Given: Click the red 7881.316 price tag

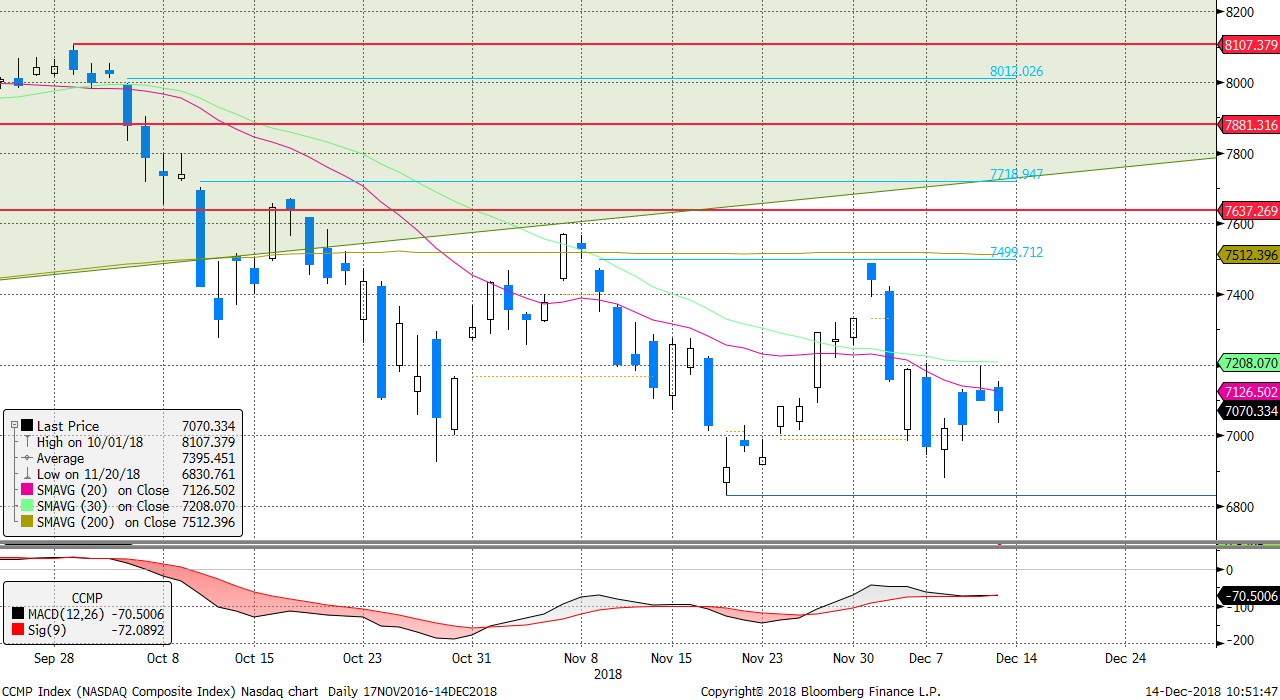Looking at the screenshot, I should 1250,125.
